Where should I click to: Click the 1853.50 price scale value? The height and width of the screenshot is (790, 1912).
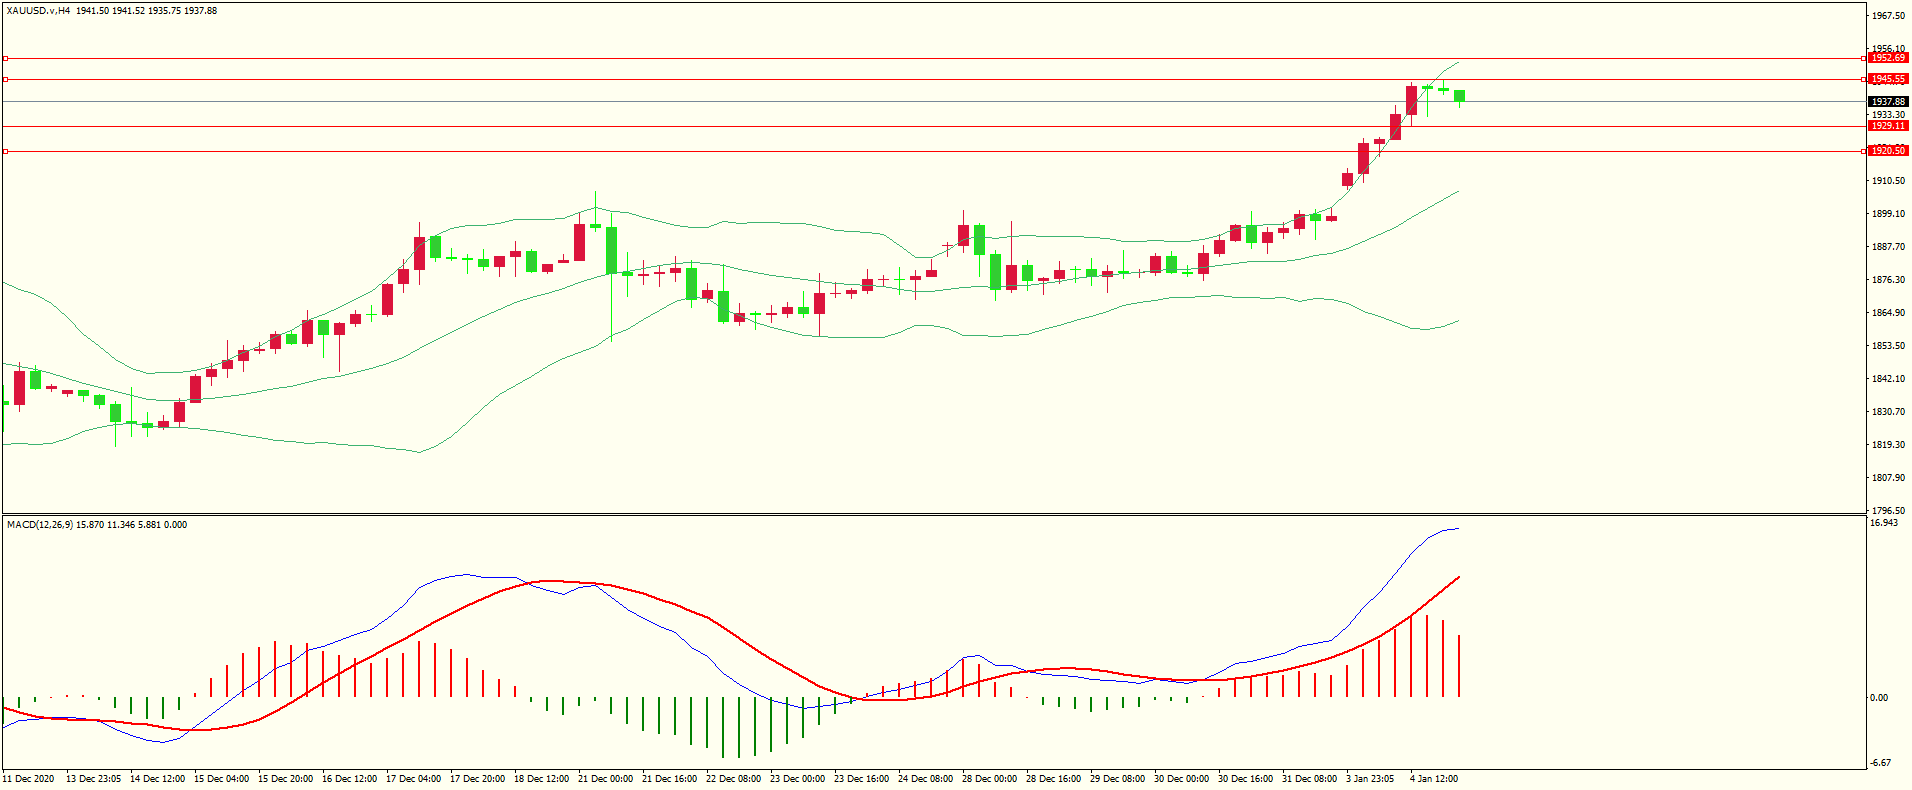(1888, 346)
